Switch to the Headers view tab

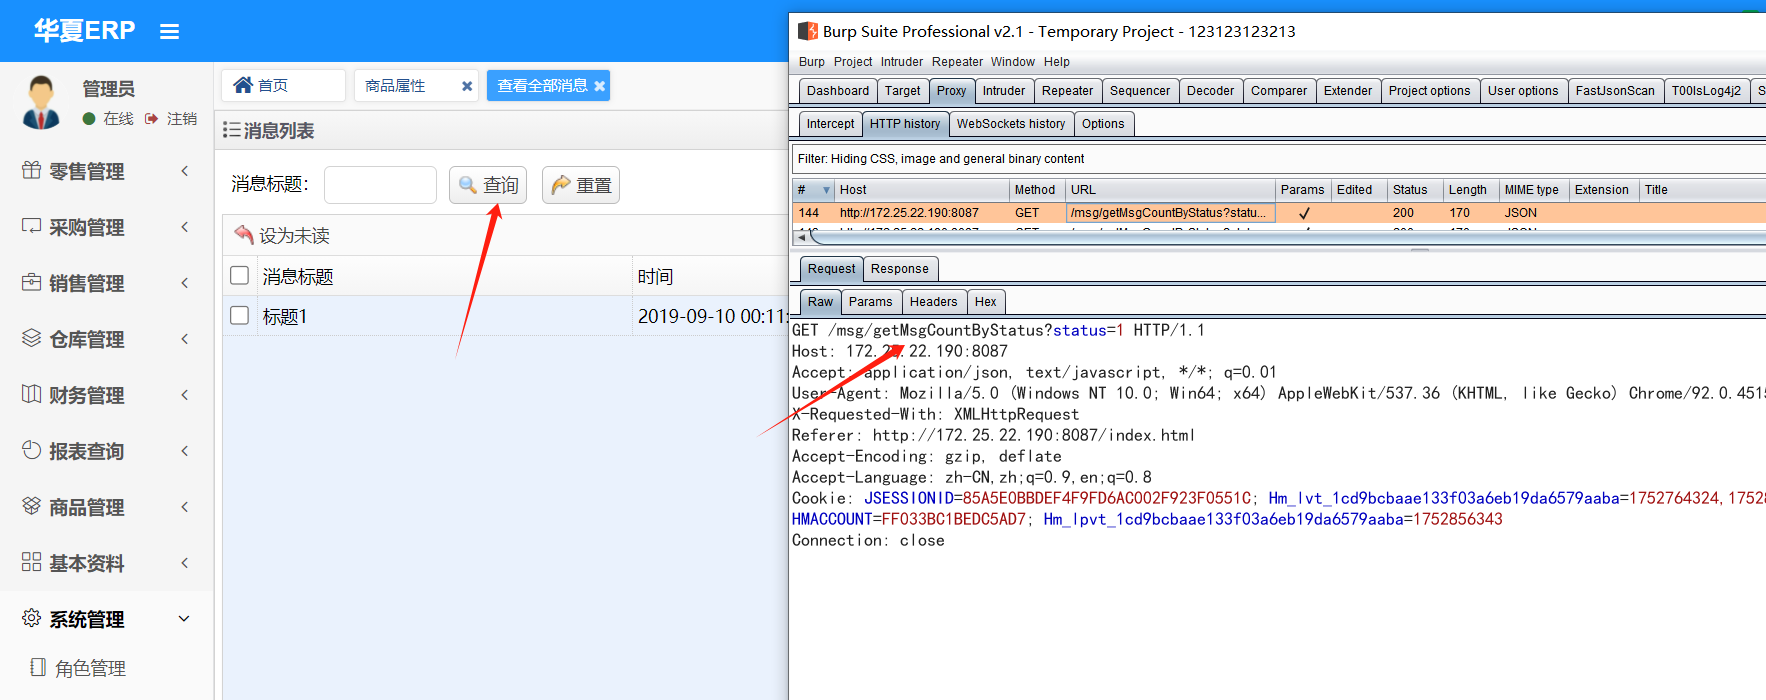click(x=934, y=302)
